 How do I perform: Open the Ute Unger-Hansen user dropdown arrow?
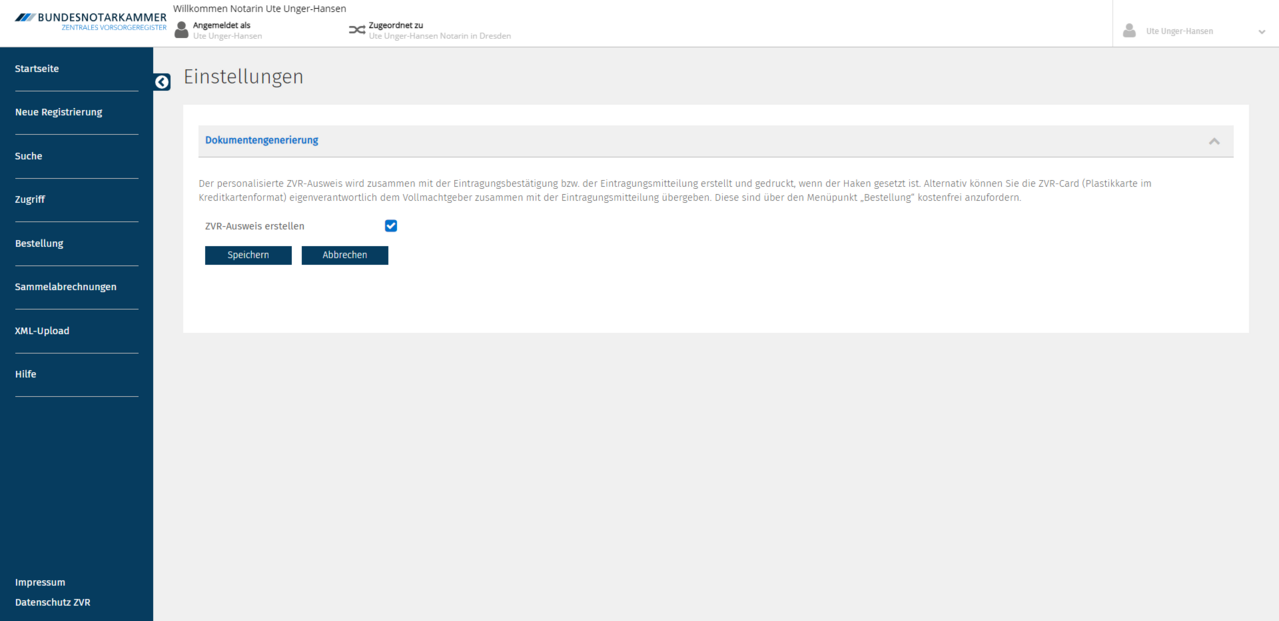pyautogui.click(x=1262, y=32)
